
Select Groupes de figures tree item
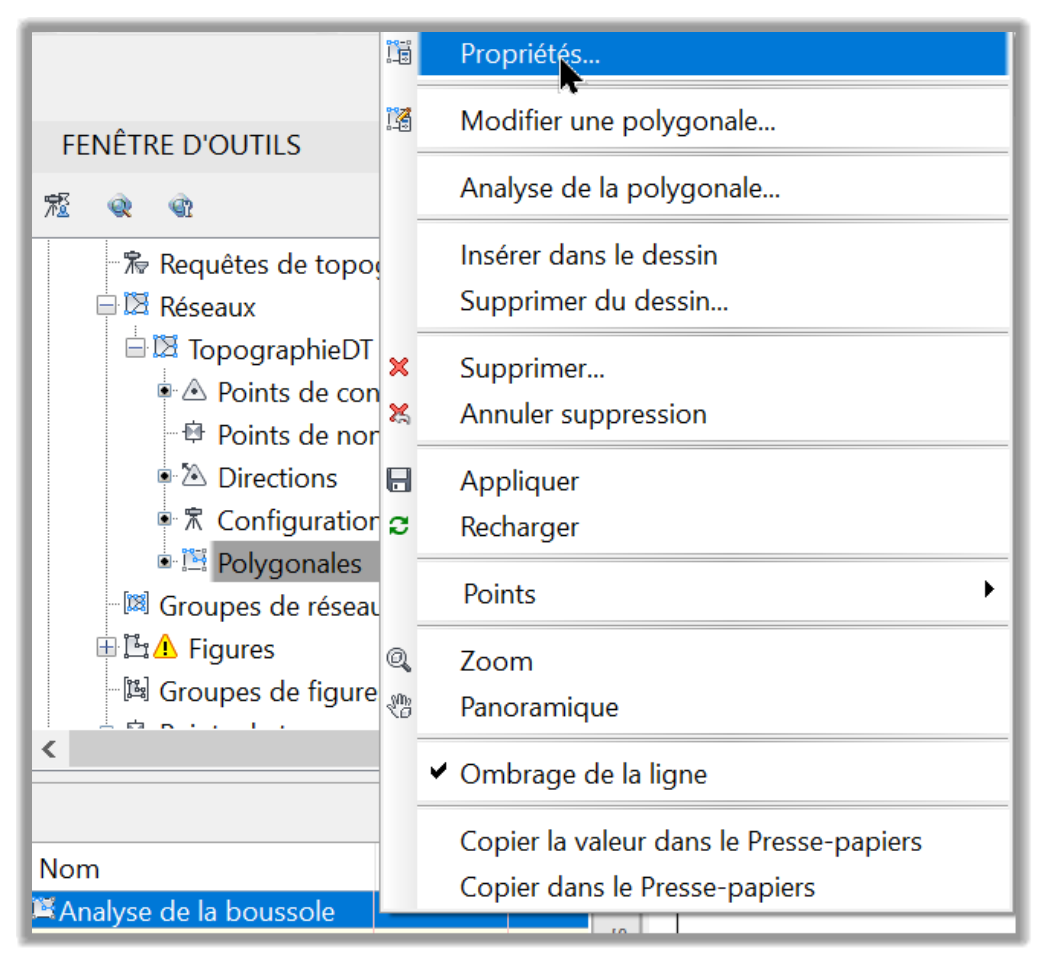coord(268,692)
